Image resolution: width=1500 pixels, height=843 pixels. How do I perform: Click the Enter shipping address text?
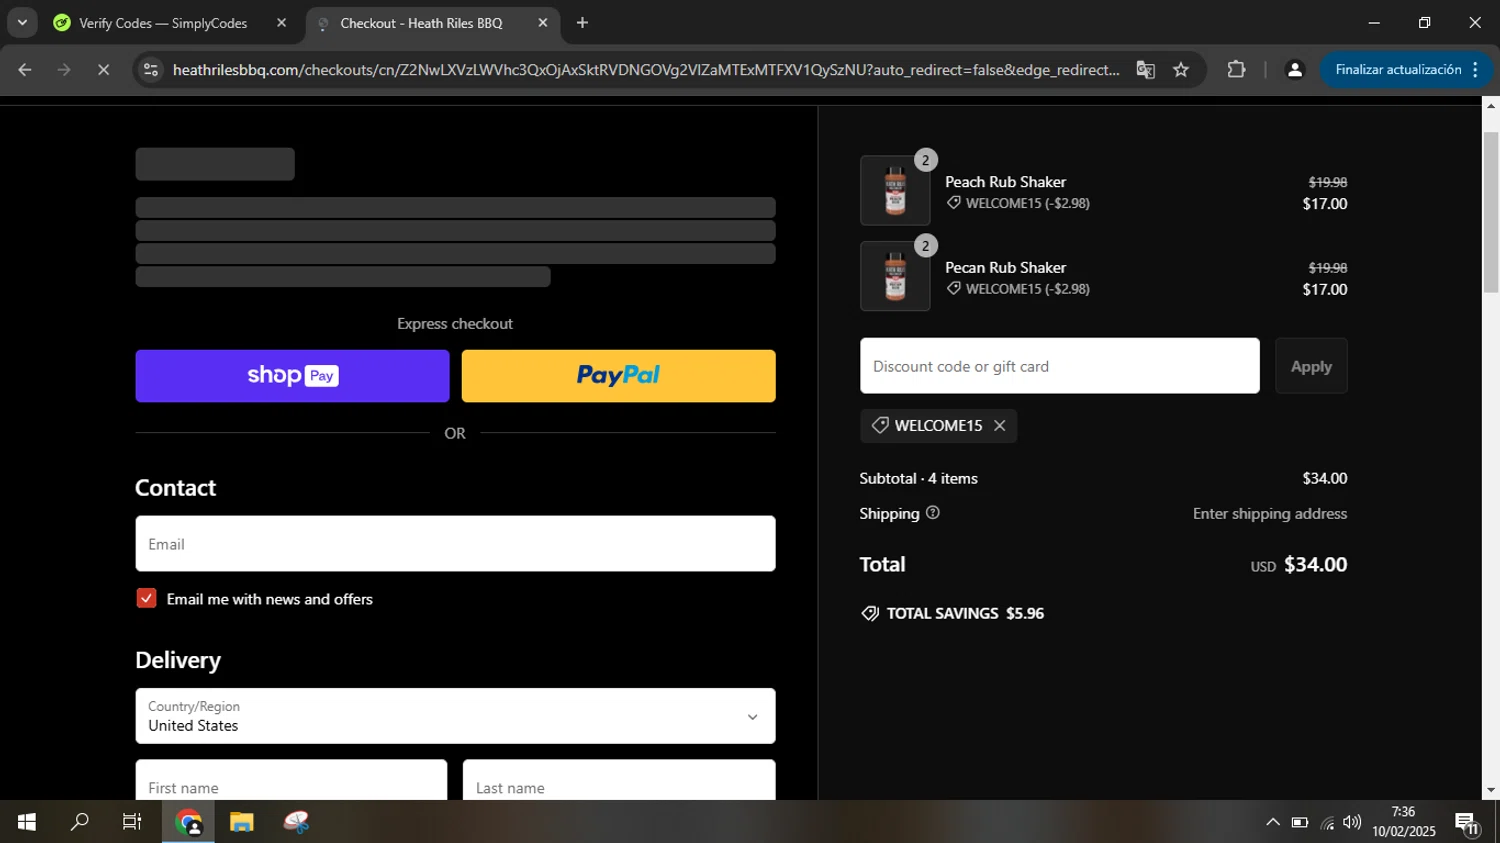[1270, 514]
